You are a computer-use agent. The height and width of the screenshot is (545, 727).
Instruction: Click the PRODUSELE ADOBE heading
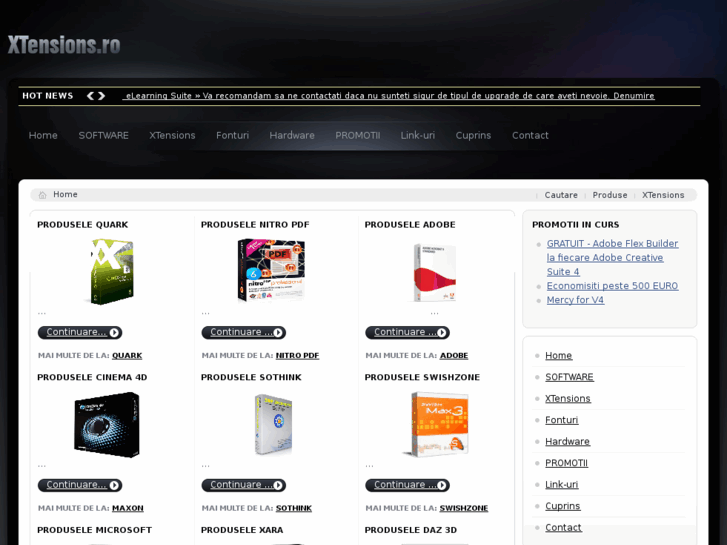410,225
